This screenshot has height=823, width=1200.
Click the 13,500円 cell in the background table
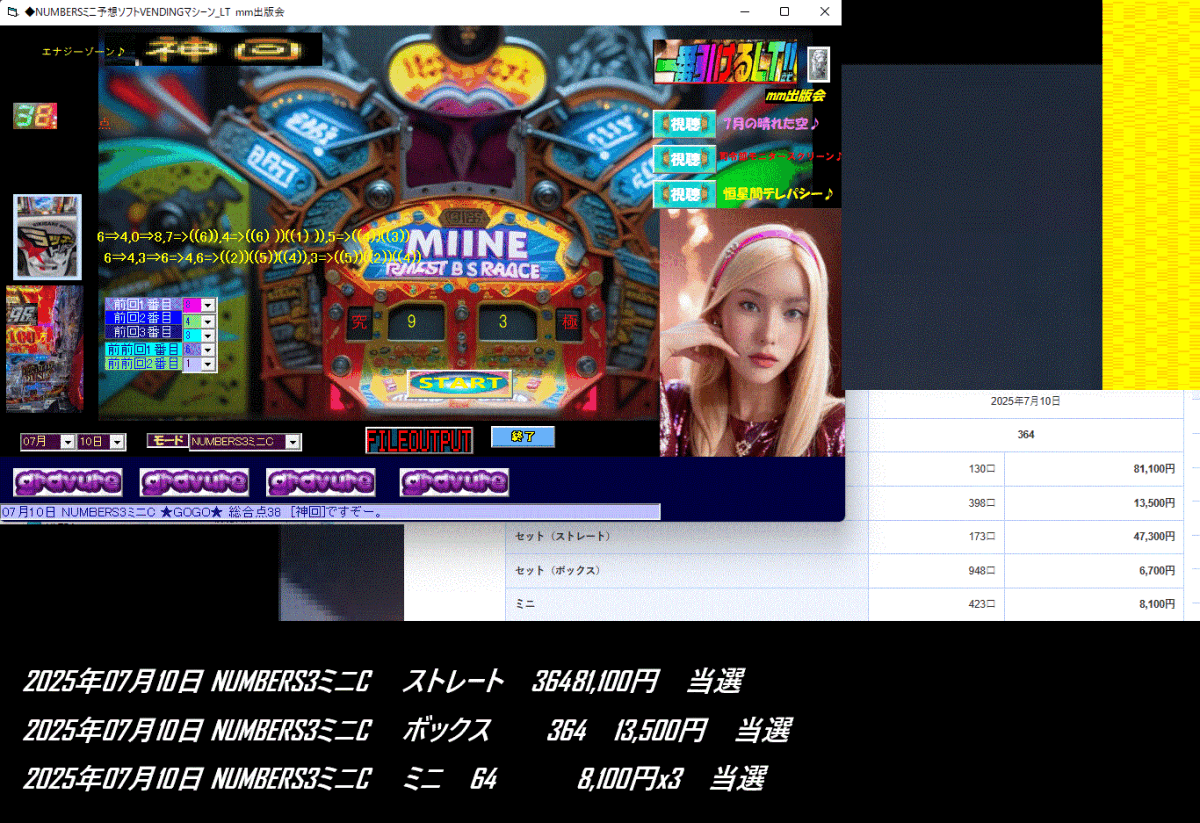(x=1093, y=503)
